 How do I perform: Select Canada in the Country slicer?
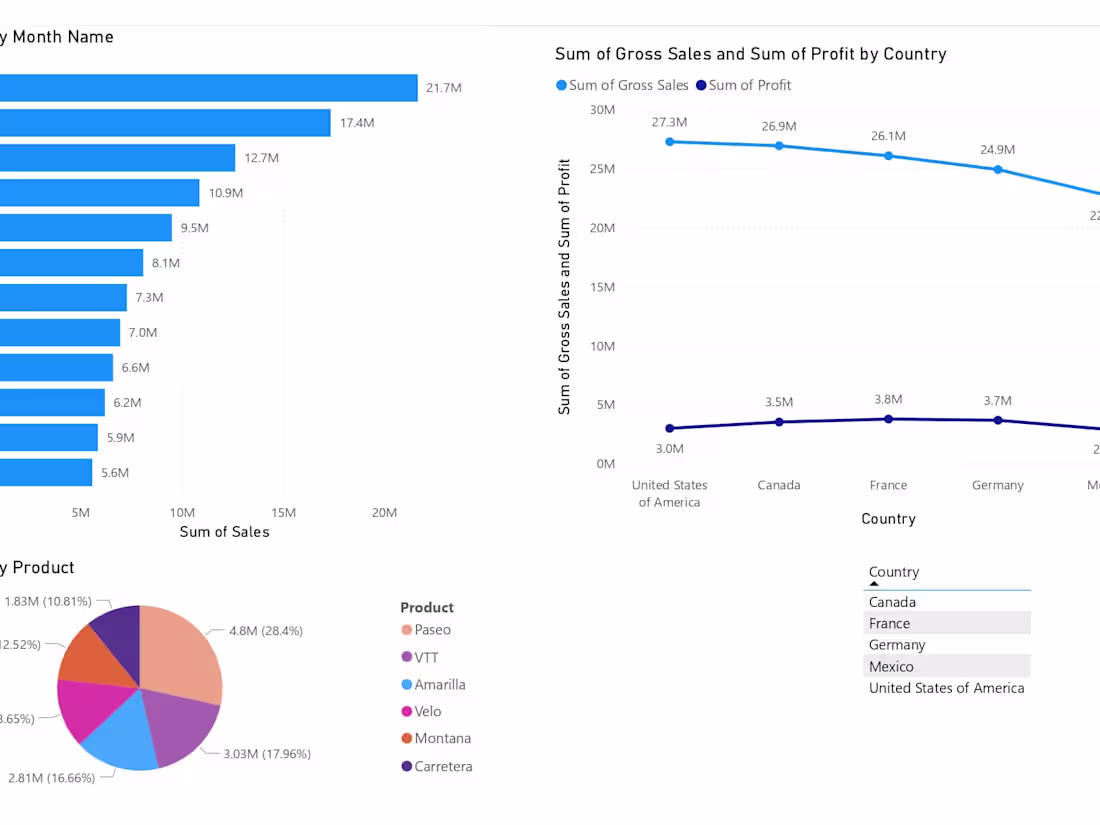click(947, 602)
